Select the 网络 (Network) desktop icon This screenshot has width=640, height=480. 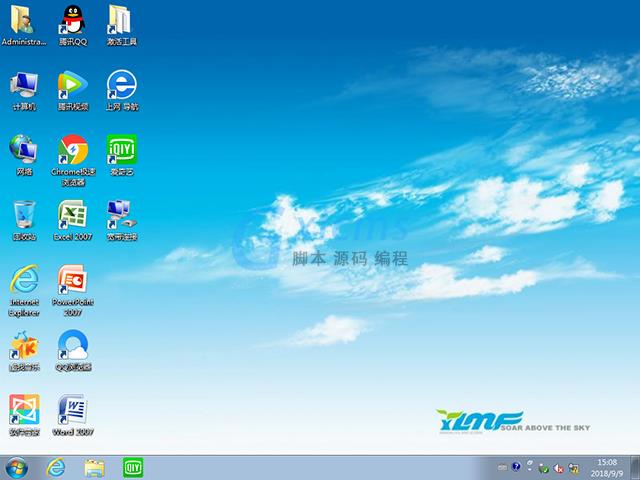[24, 155]
